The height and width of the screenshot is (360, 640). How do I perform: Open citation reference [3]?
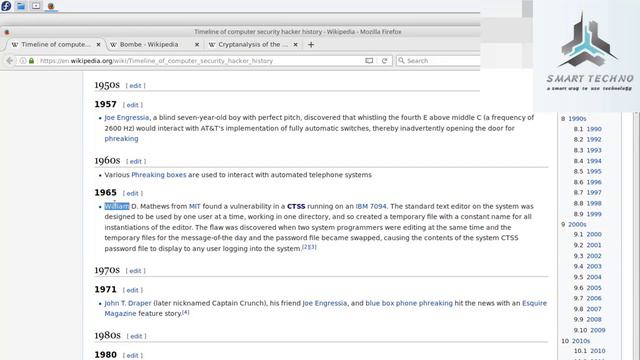[313, 247]
